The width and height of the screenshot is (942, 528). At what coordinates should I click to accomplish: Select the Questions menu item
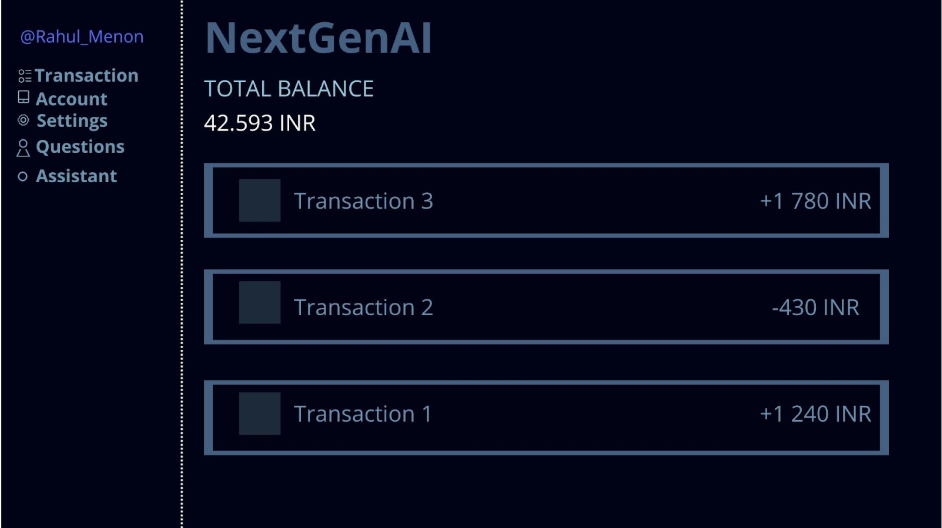pos(80,147)
